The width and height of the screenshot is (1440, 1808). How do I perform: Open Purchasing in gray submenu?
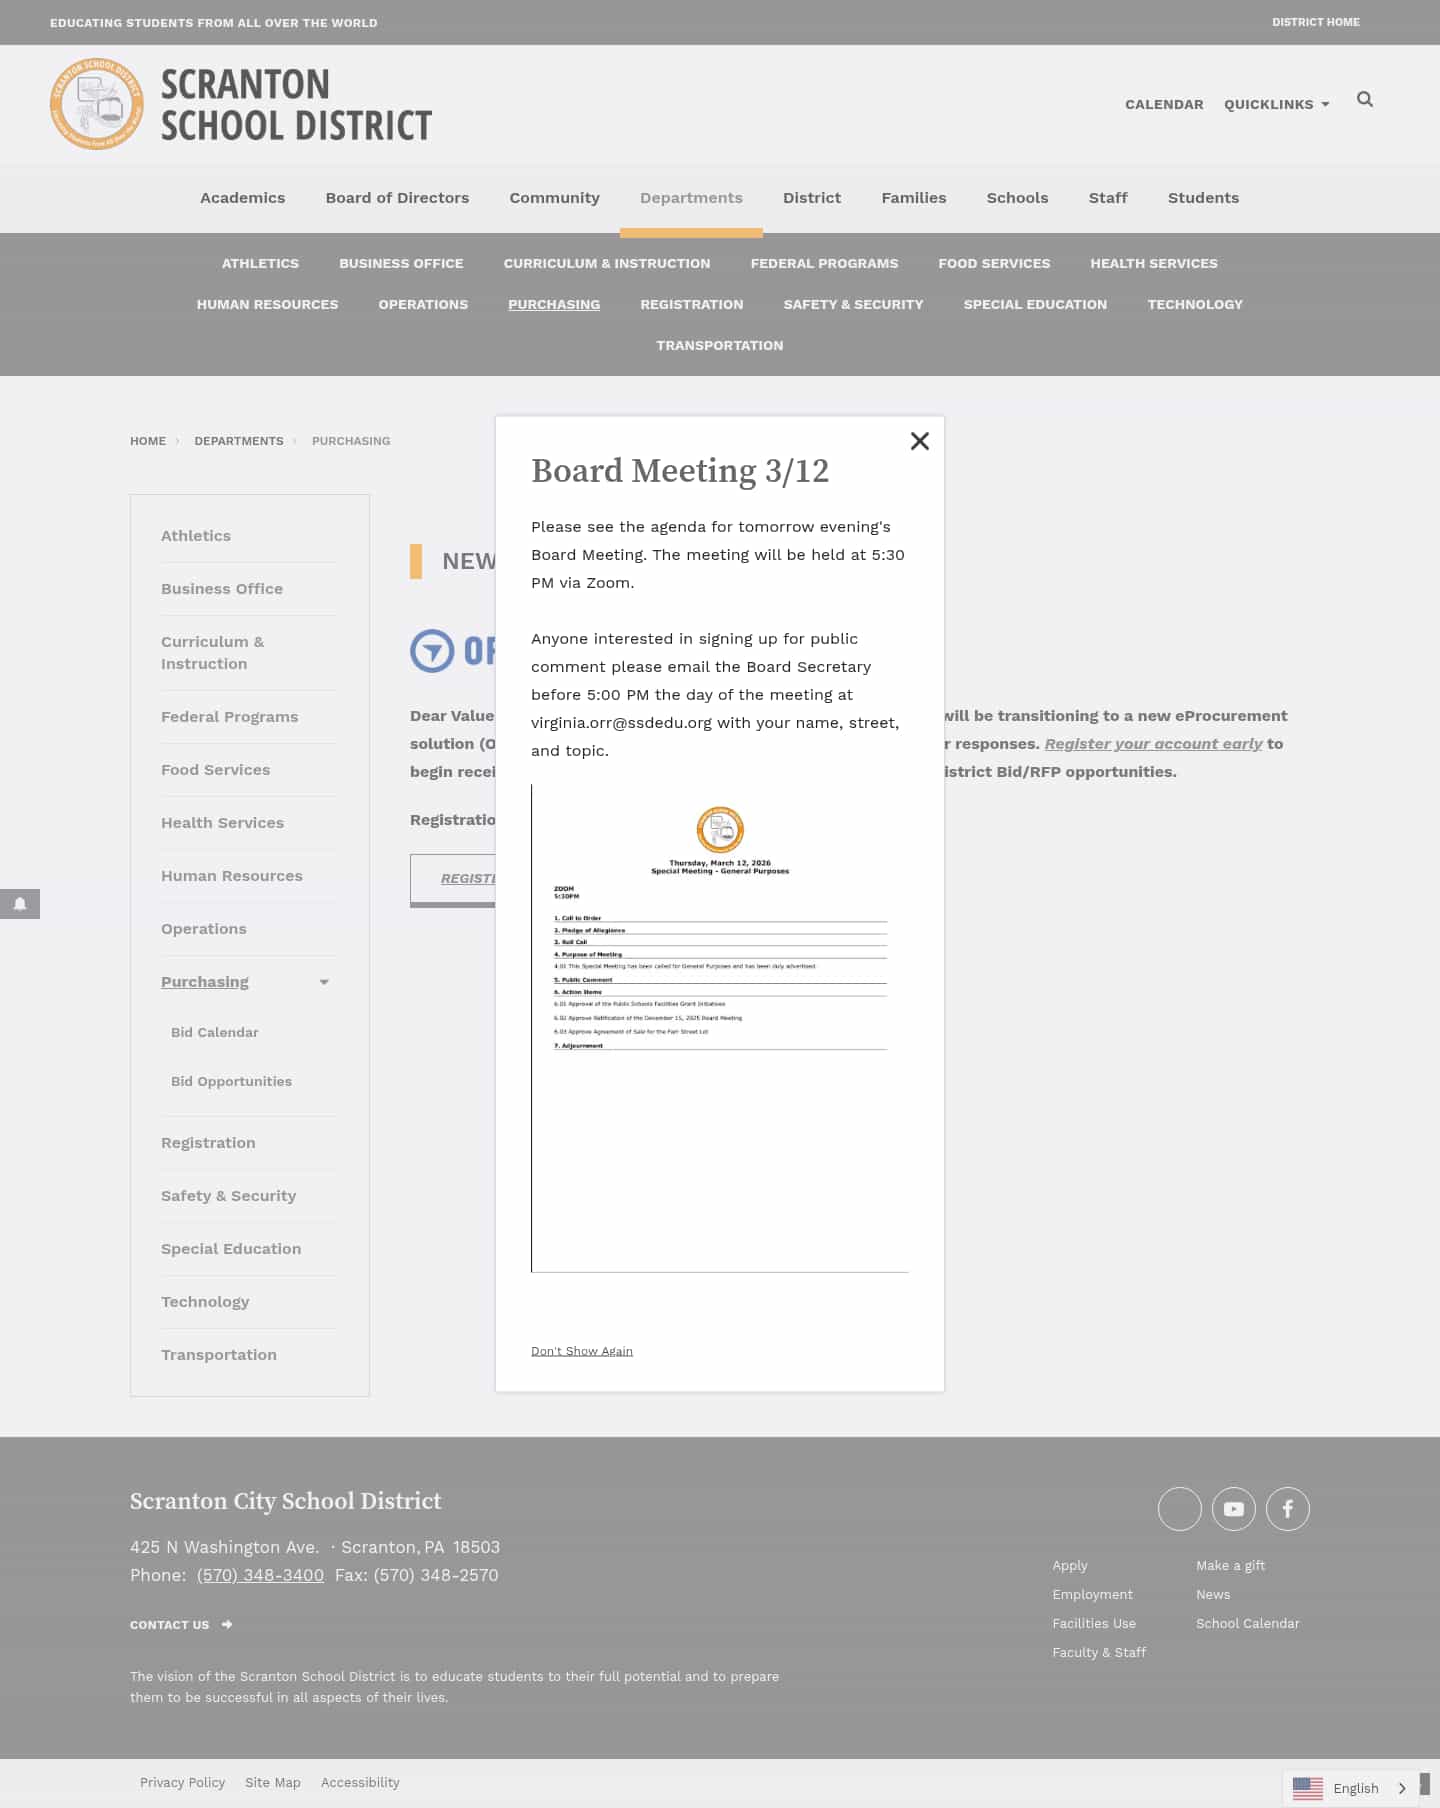554,304
